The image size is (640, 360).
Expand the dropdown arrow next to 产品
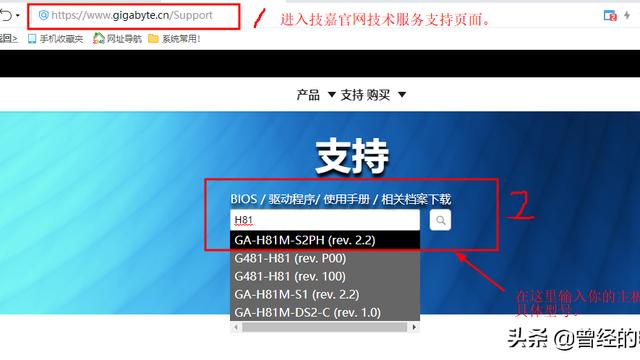tap(332, 95)
